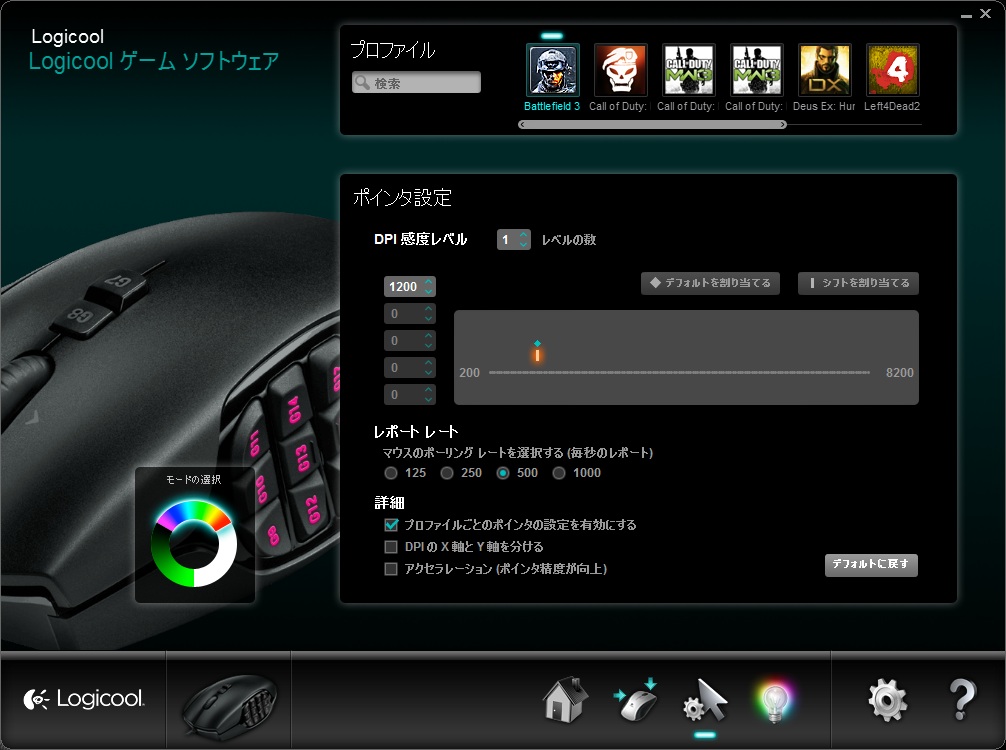Select the Call of Duty skull profile icon
The height and width of the screenshot is (750, 1006).
click(x=620, y=70)
